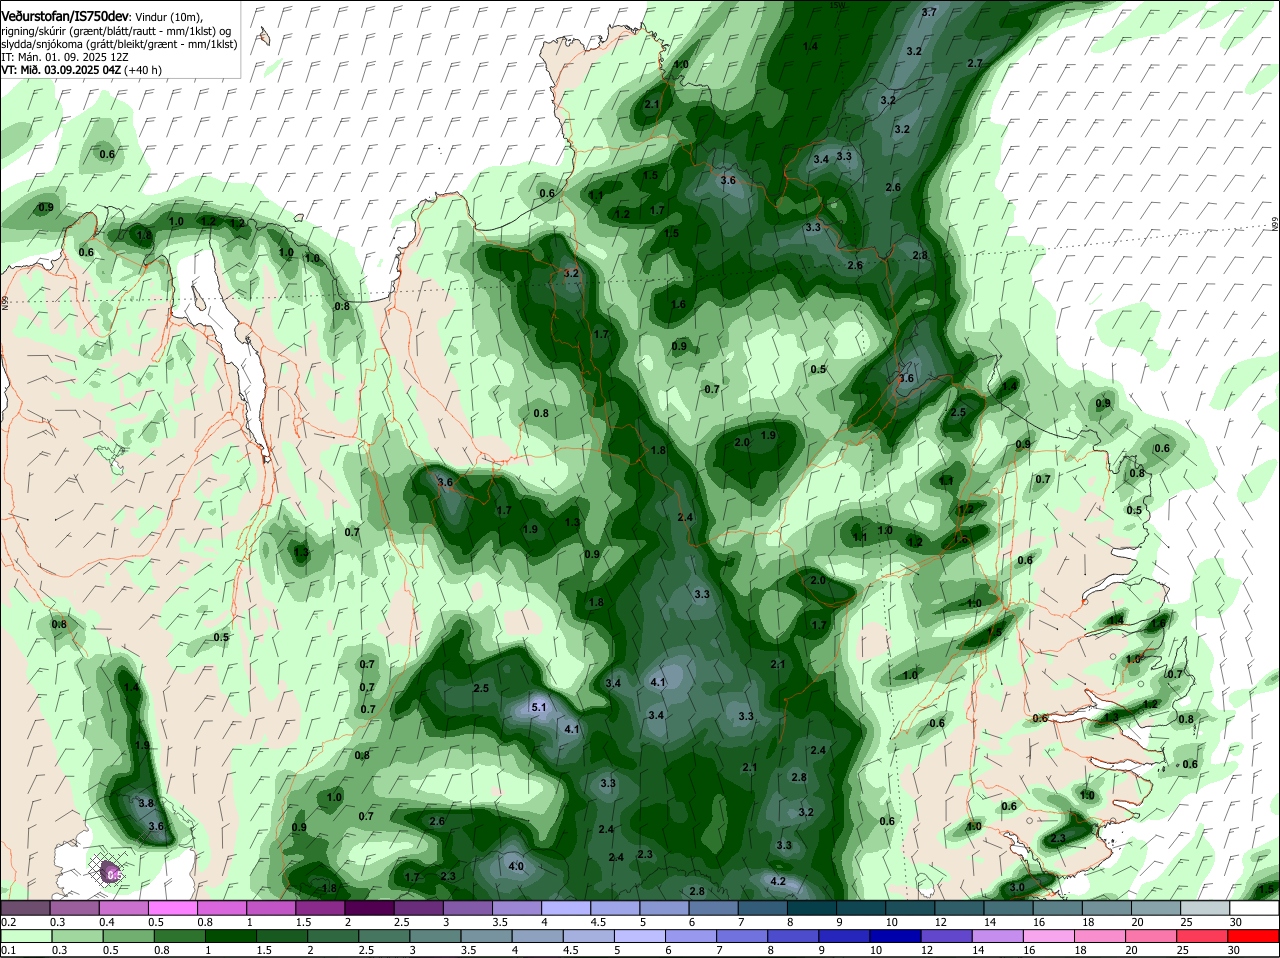Viewport: 1280px width, 958px height.
Task: Pick the dark purple 2 snow legend swatch
Action: (x=369, y=908)
